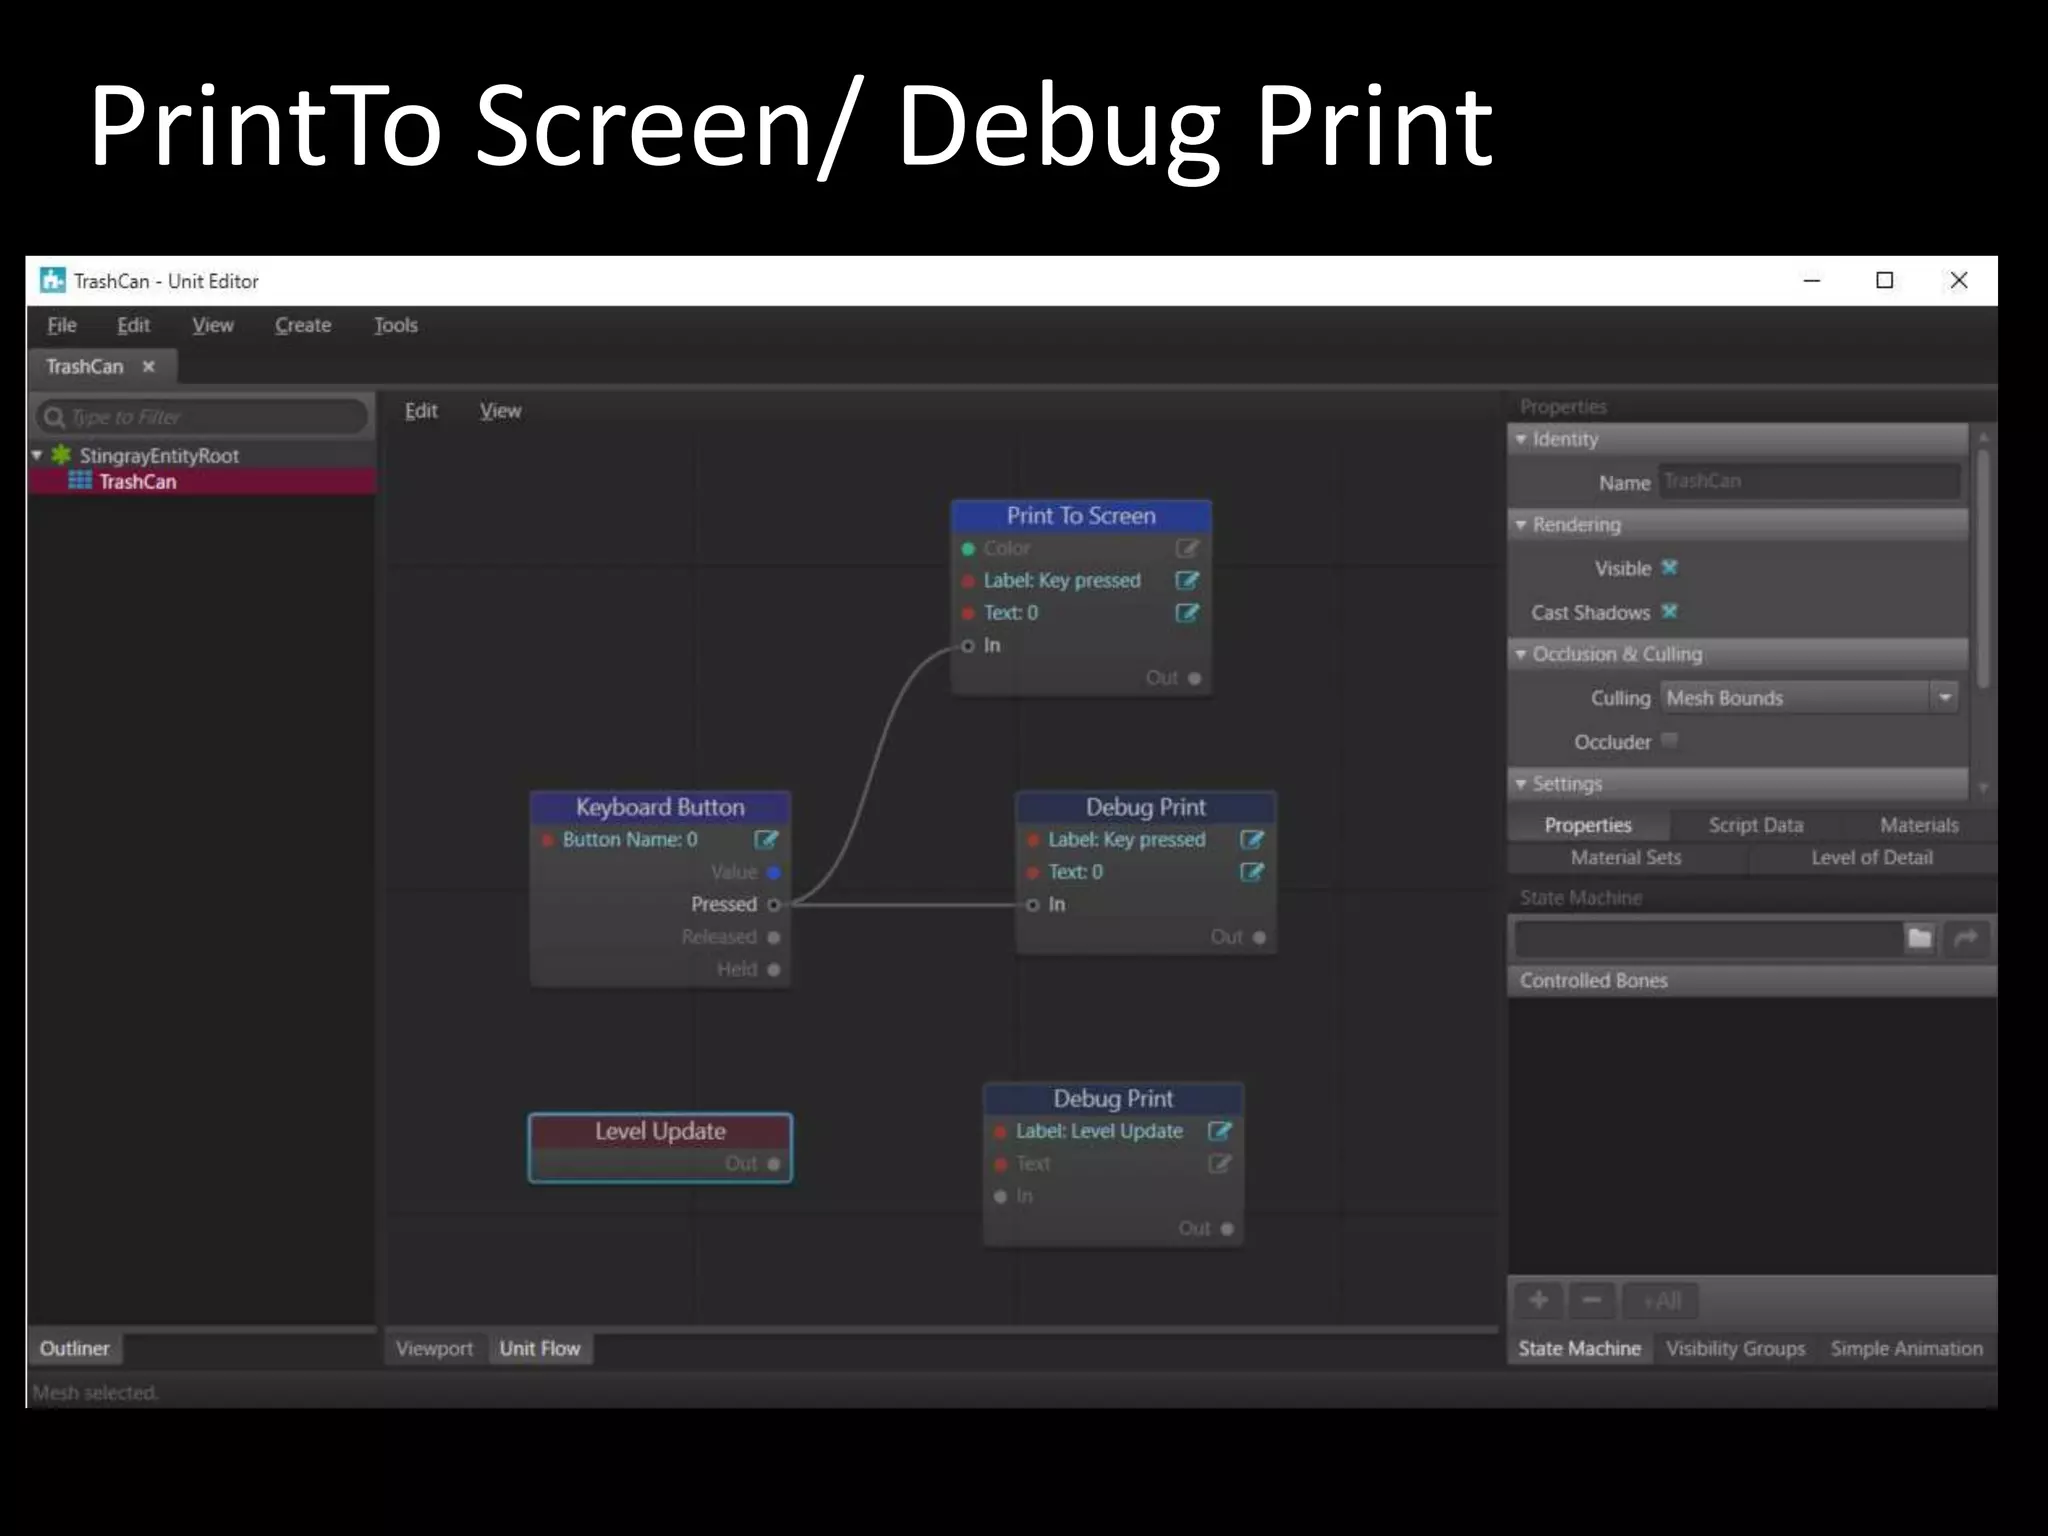Switch to the Visibility Groups tab
Image resolution: width=2048 pixels, height=1536 pixels.
(1736, 1348)
